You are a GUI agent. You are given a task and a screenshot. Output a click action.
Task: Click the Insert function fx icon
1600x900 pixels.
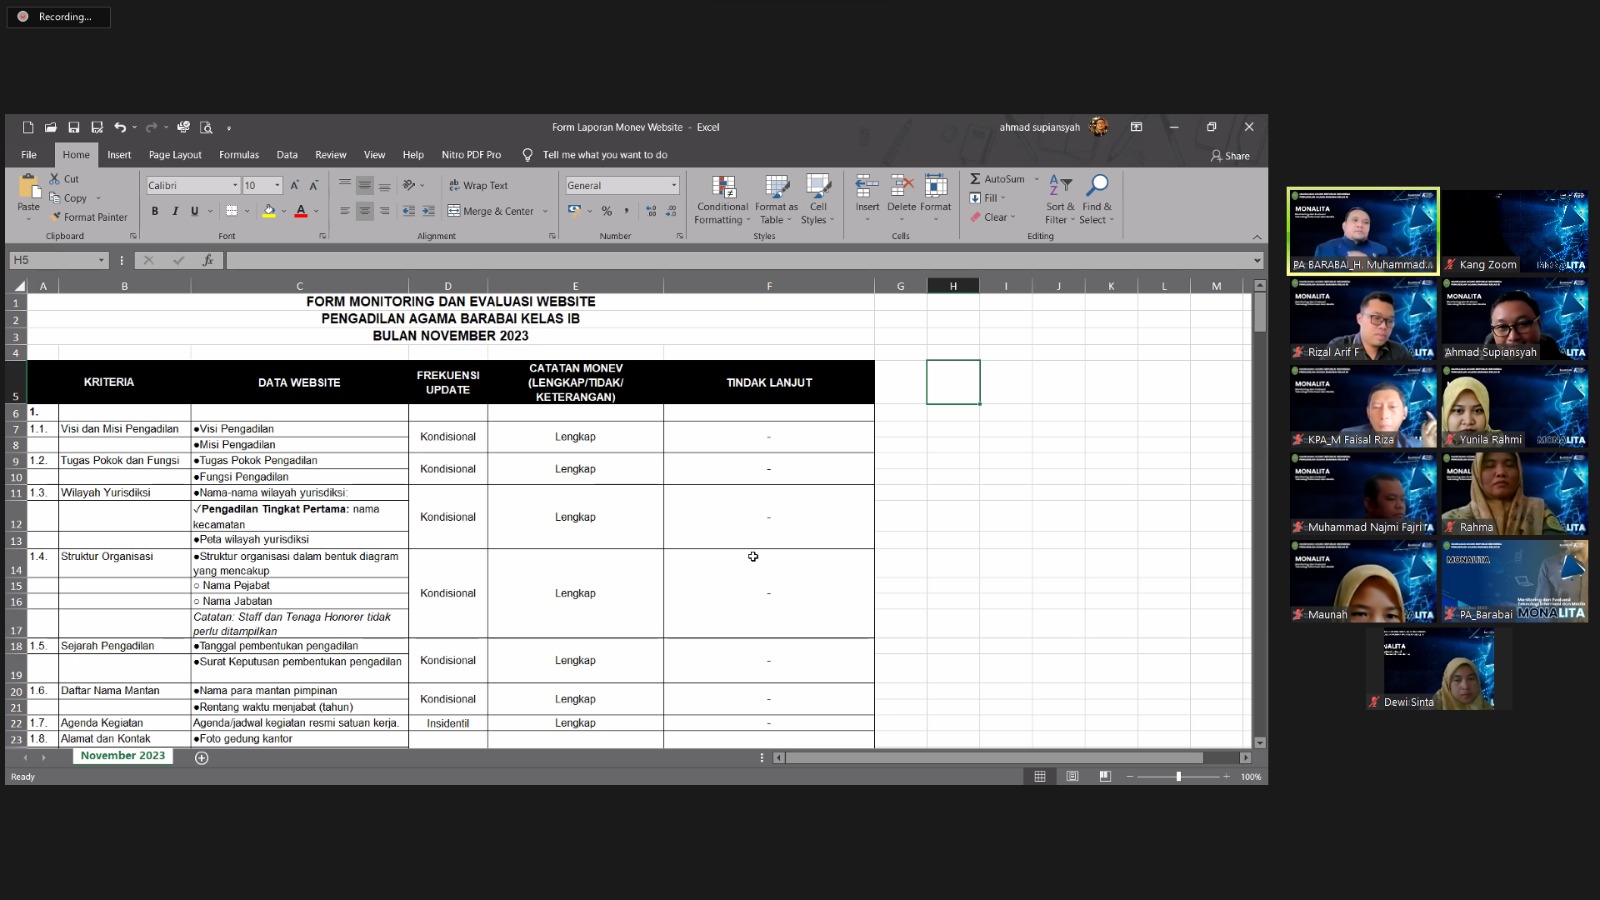point(208,260)
